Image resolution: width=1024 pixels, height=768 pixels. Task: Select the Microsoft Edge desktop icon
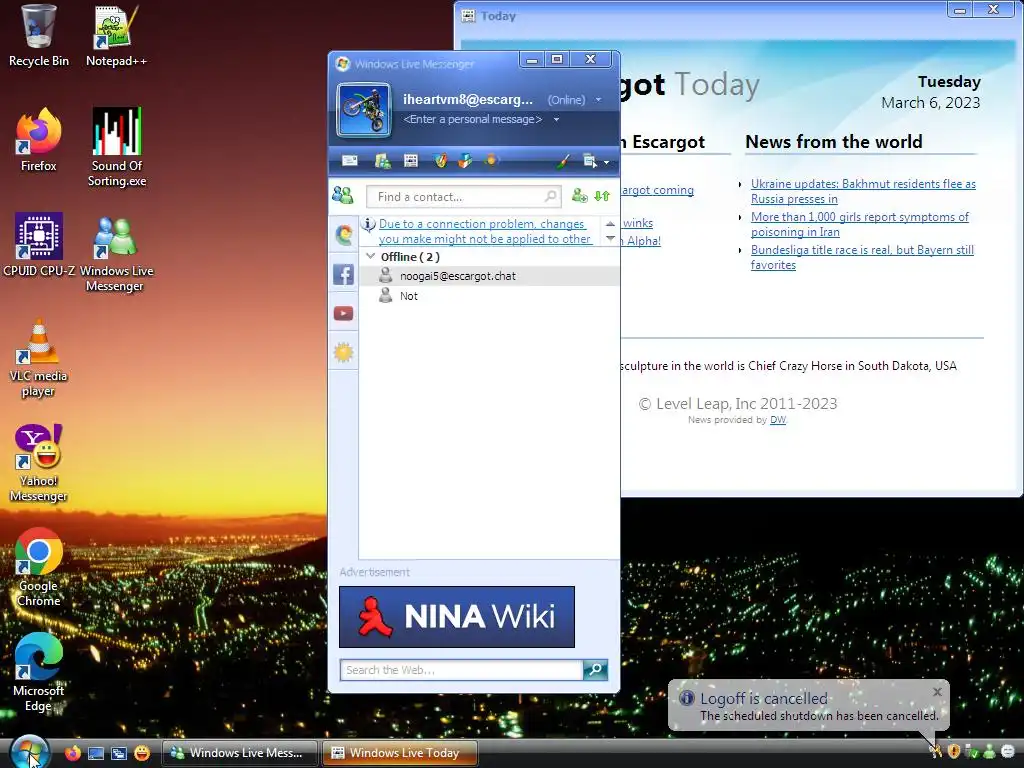point(39,673)
